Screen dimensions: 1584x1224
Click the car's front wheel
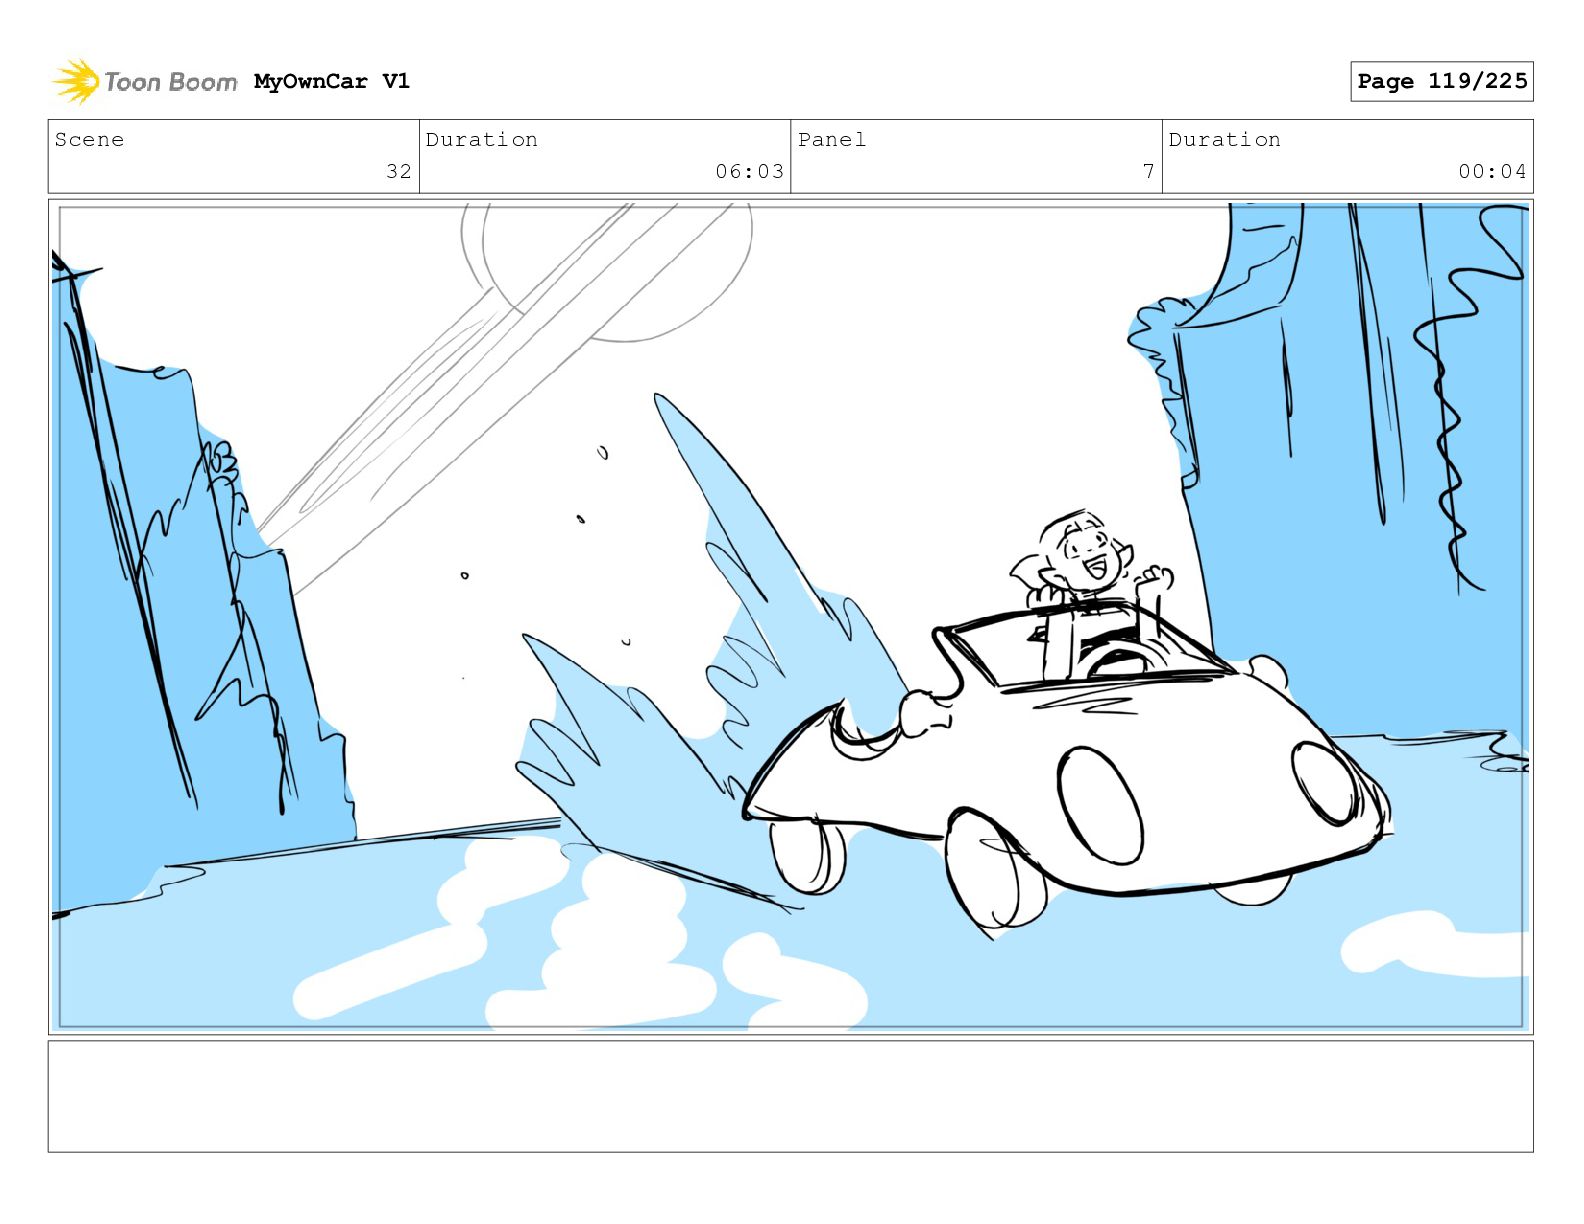[x=995, y=868]
